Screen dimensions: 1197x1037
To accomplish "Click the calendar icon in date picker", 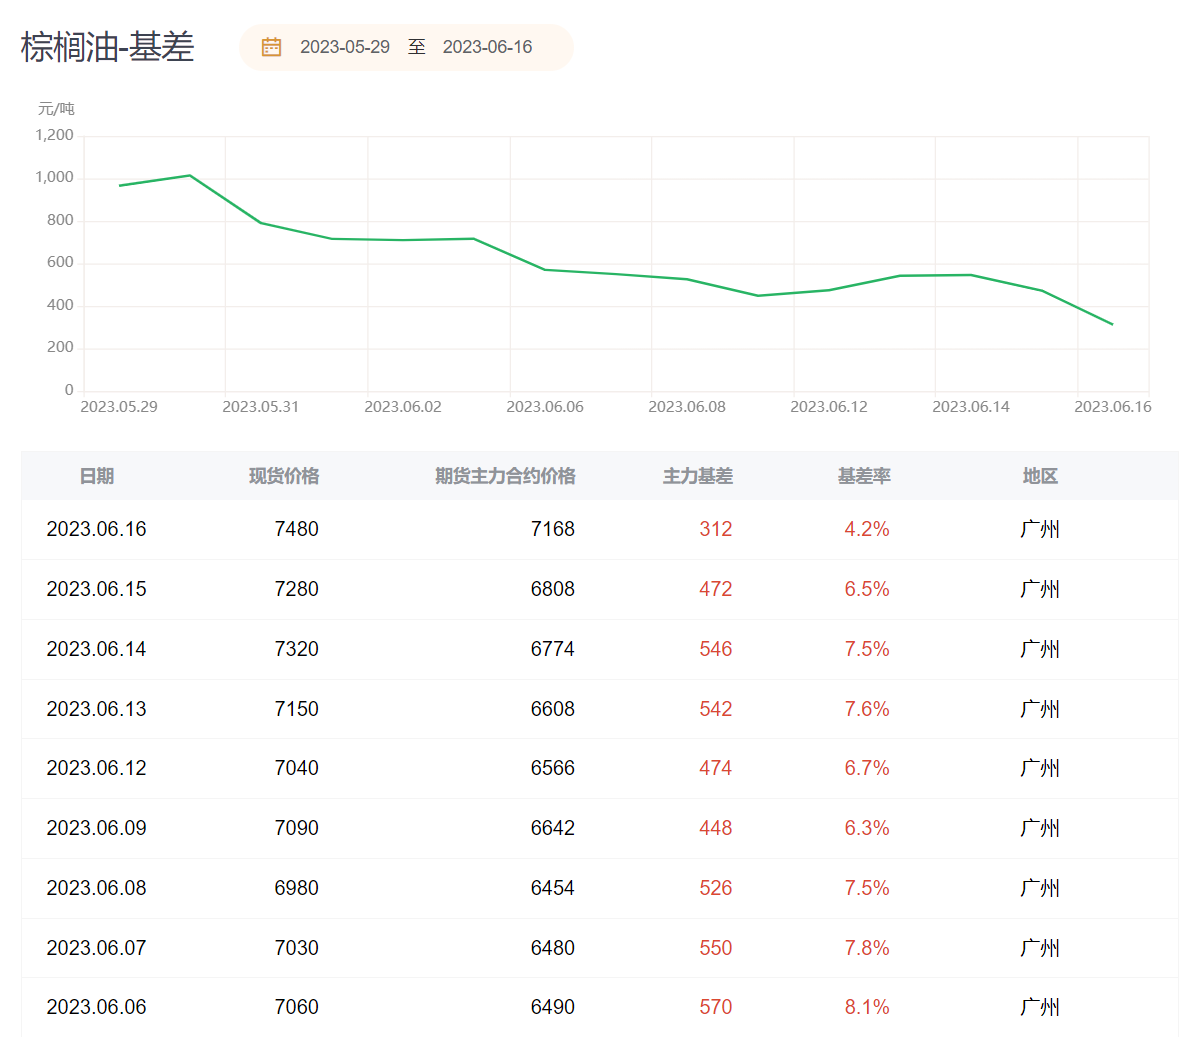I will click(271, 47).
